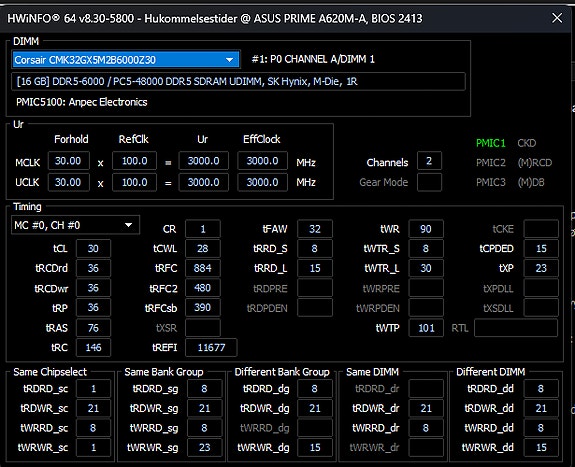
Task: Click the tWTR_S value field
Action: 426,248
